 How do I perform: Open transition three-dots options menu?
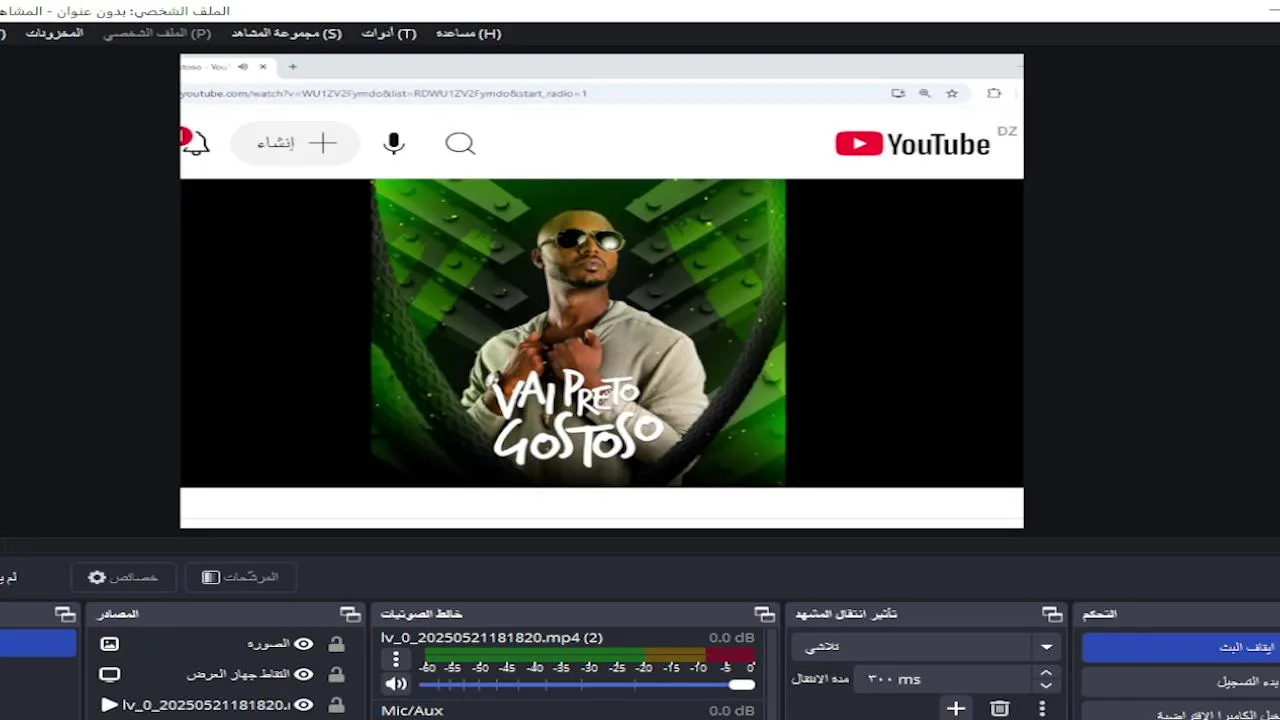click(1042, 709)
